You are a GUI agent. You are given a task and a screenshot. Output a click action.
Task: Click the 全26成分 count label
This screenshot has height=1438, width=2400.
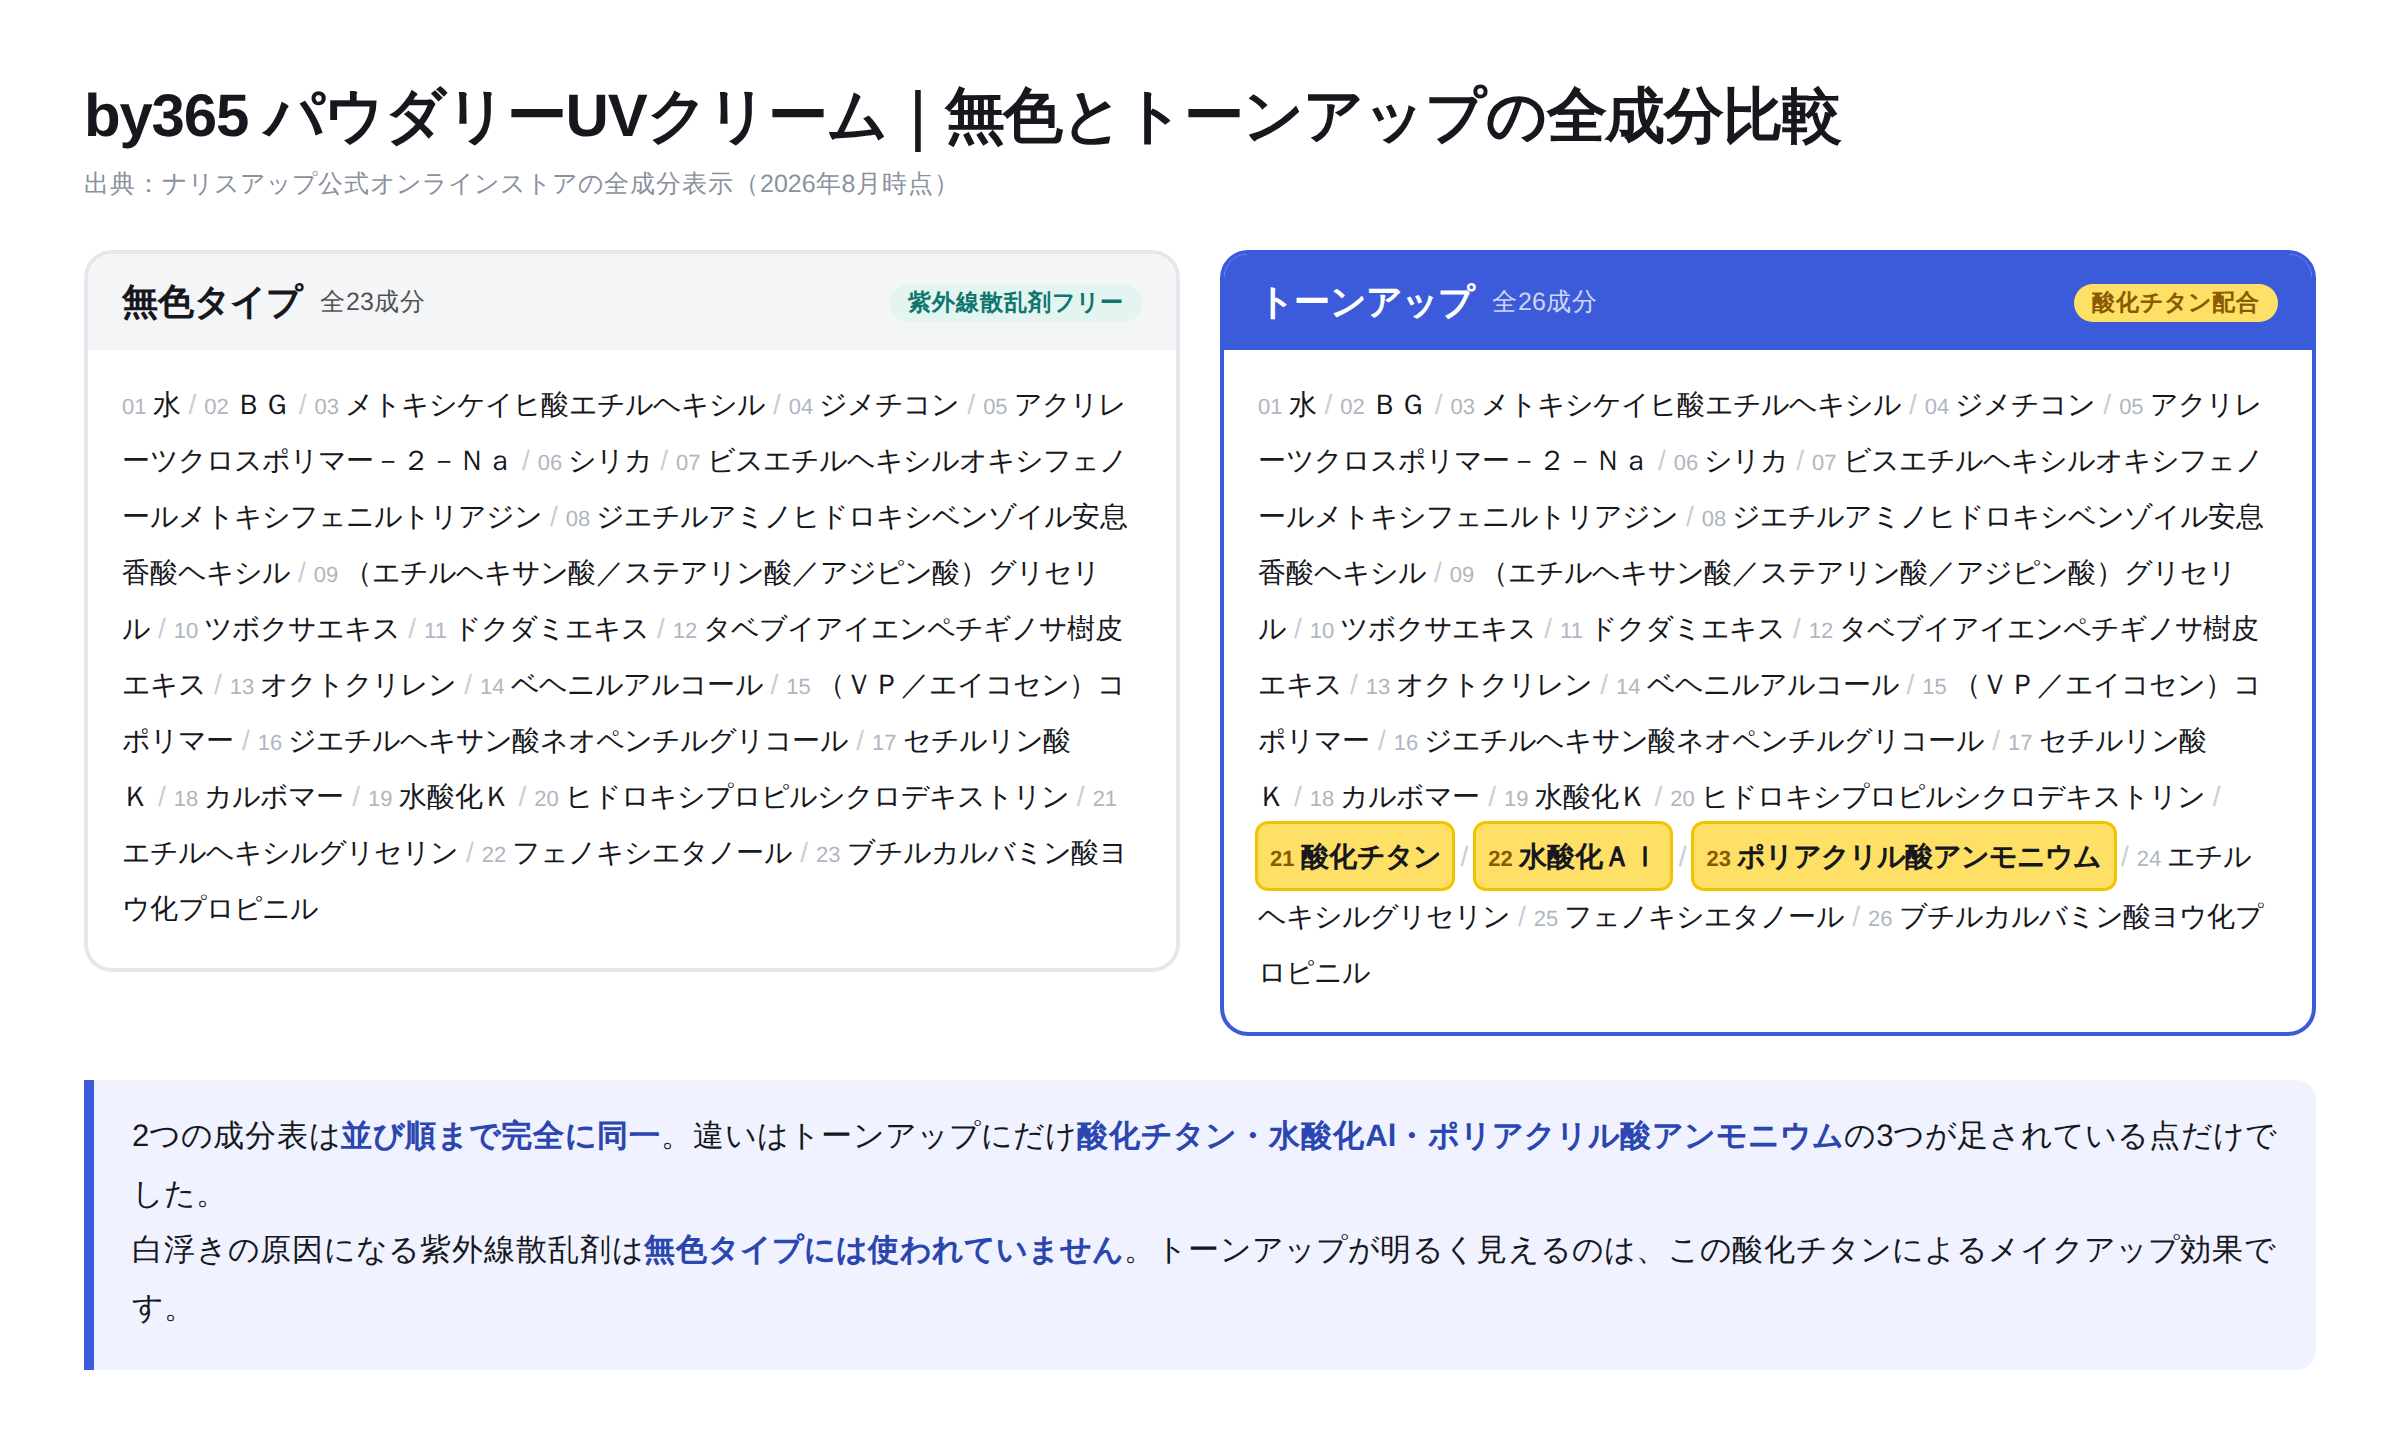click(x=1544, y=302)
